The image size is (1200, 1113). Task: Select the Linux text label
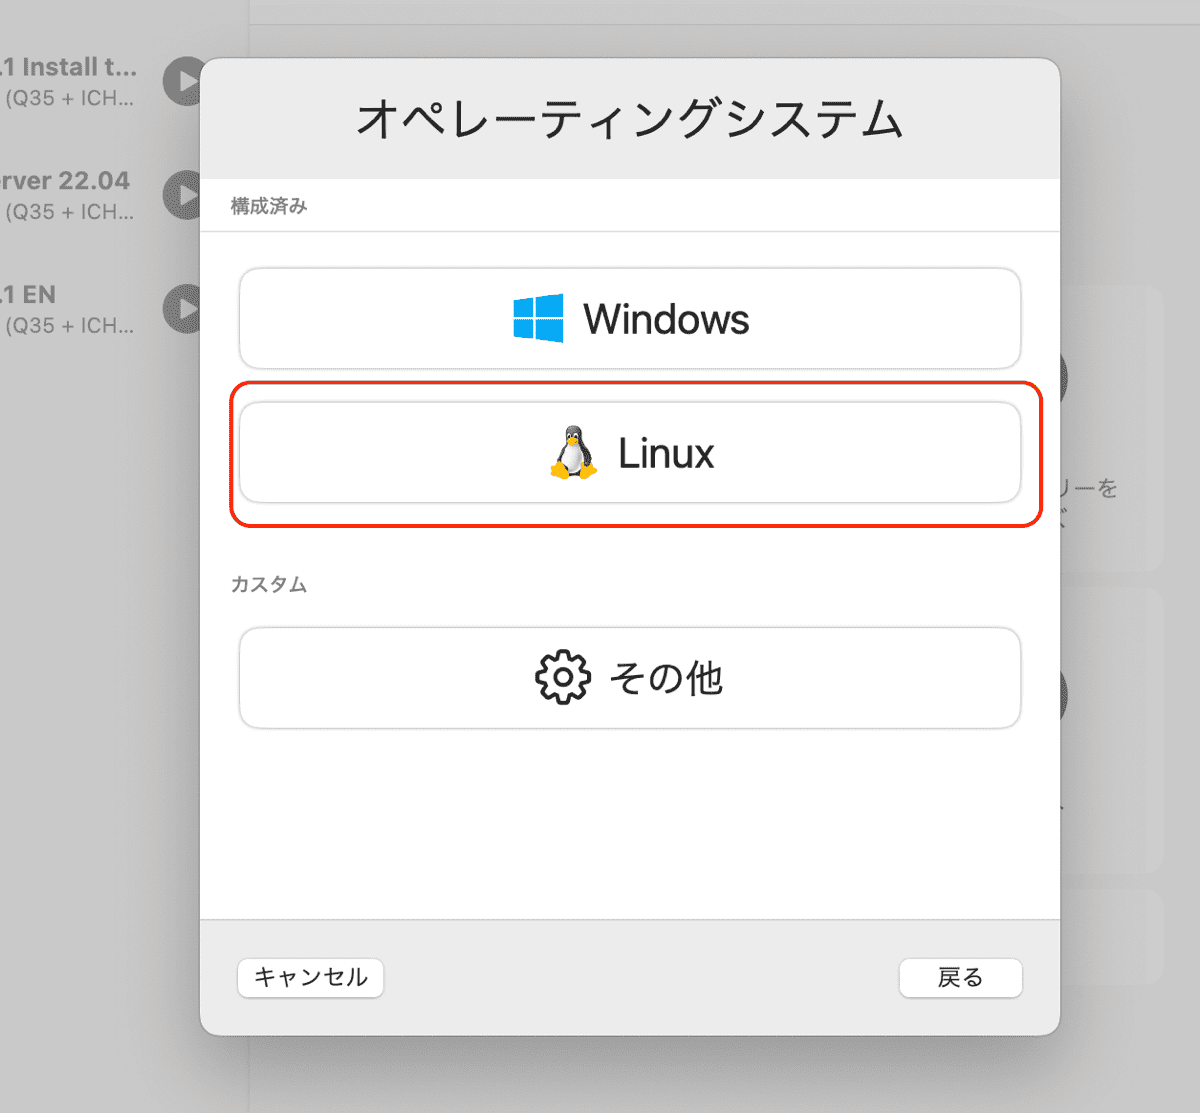click(x=666, y=454)
